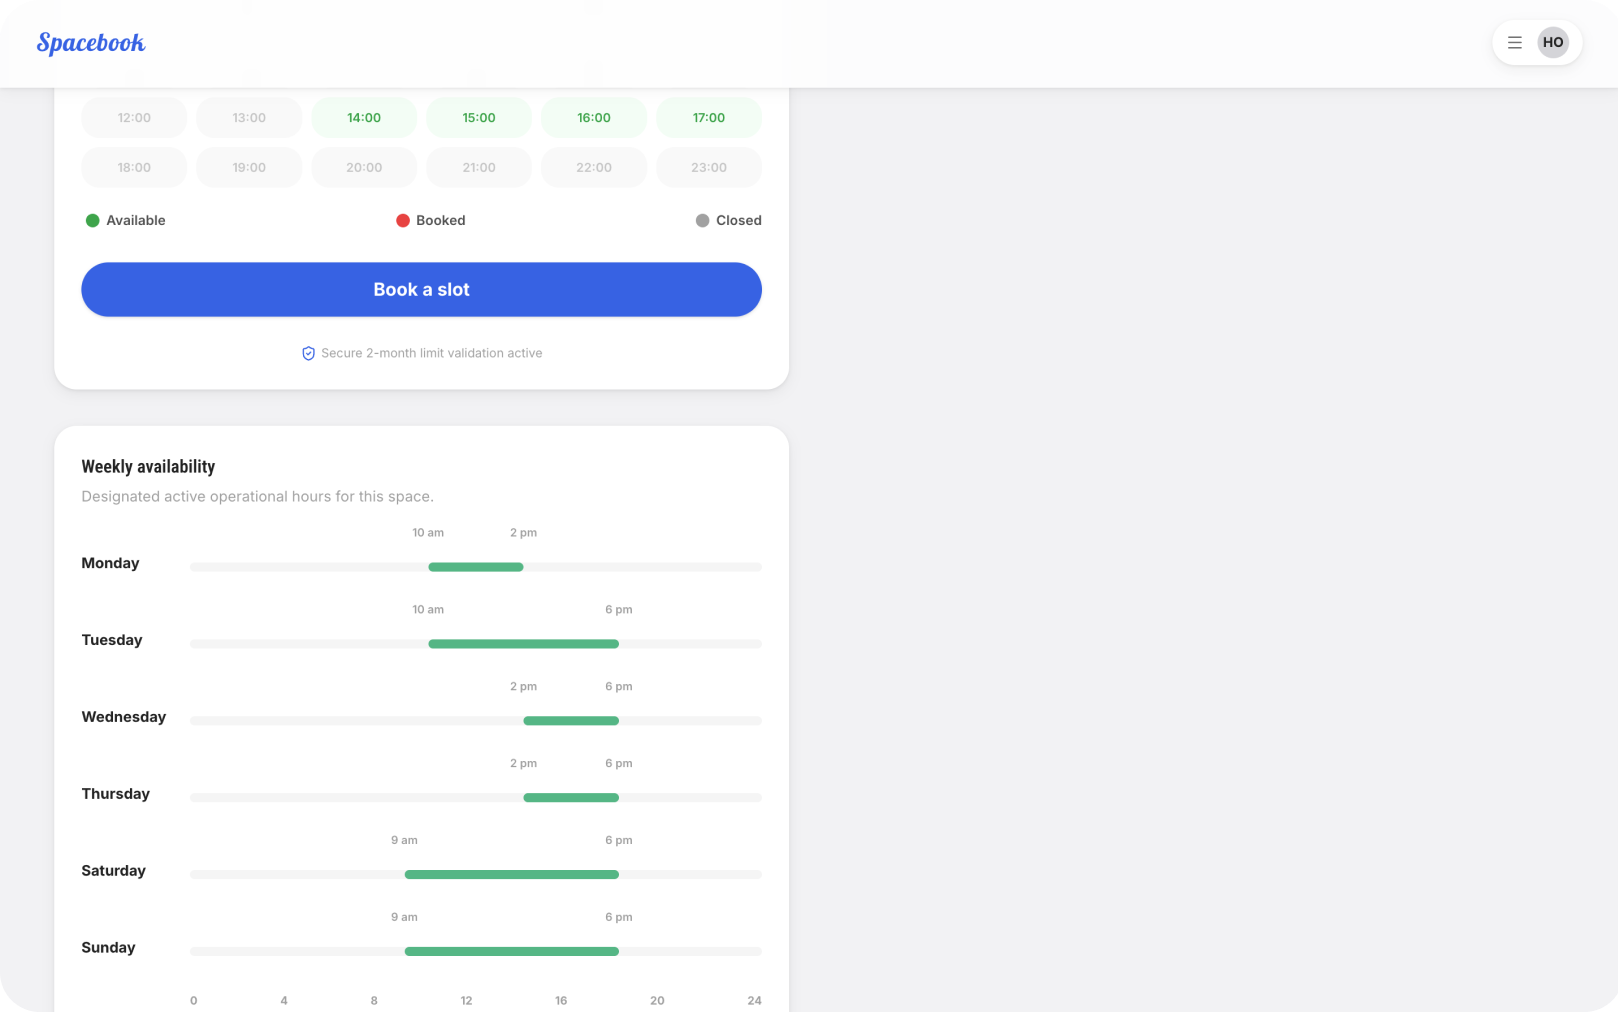Image resolution: width=1618 pixels, height=1012 pixels.
Task: Select the 15:00 time slot
Action: point(479,118)
